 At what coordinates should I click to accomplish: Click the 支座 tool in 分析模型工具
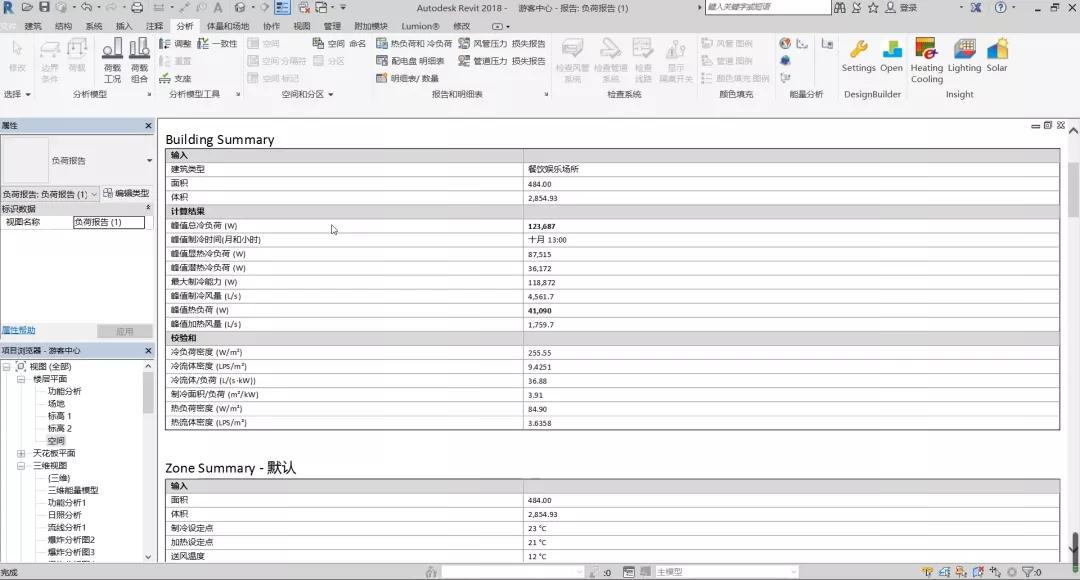tap(175, 77)
